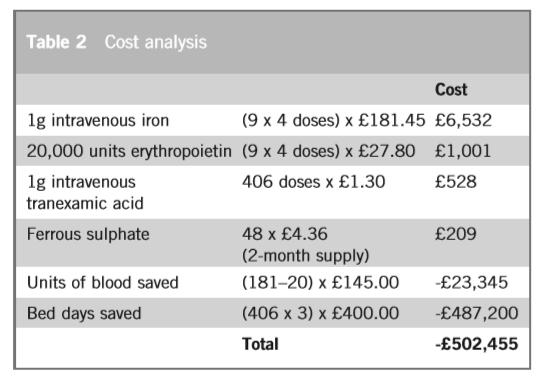Click the £6,532 cost value
543x380 pixels.
463,121
